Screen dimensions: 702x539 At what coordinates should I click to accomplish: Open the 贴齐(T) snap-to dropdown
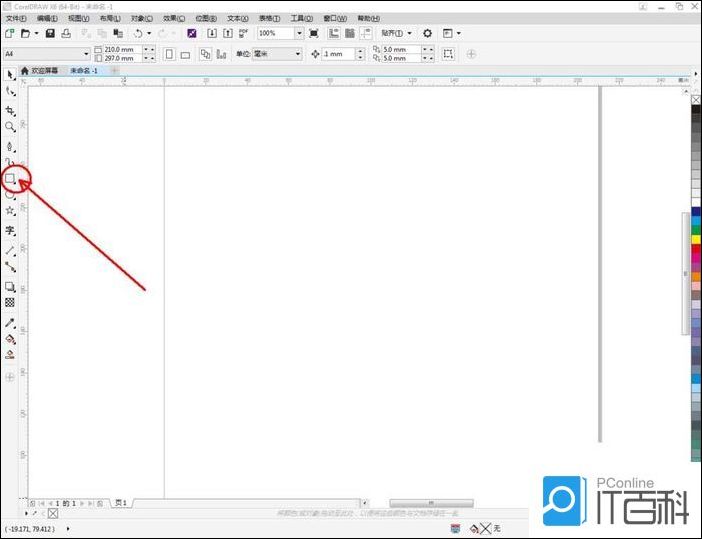[x=396, y=33]
